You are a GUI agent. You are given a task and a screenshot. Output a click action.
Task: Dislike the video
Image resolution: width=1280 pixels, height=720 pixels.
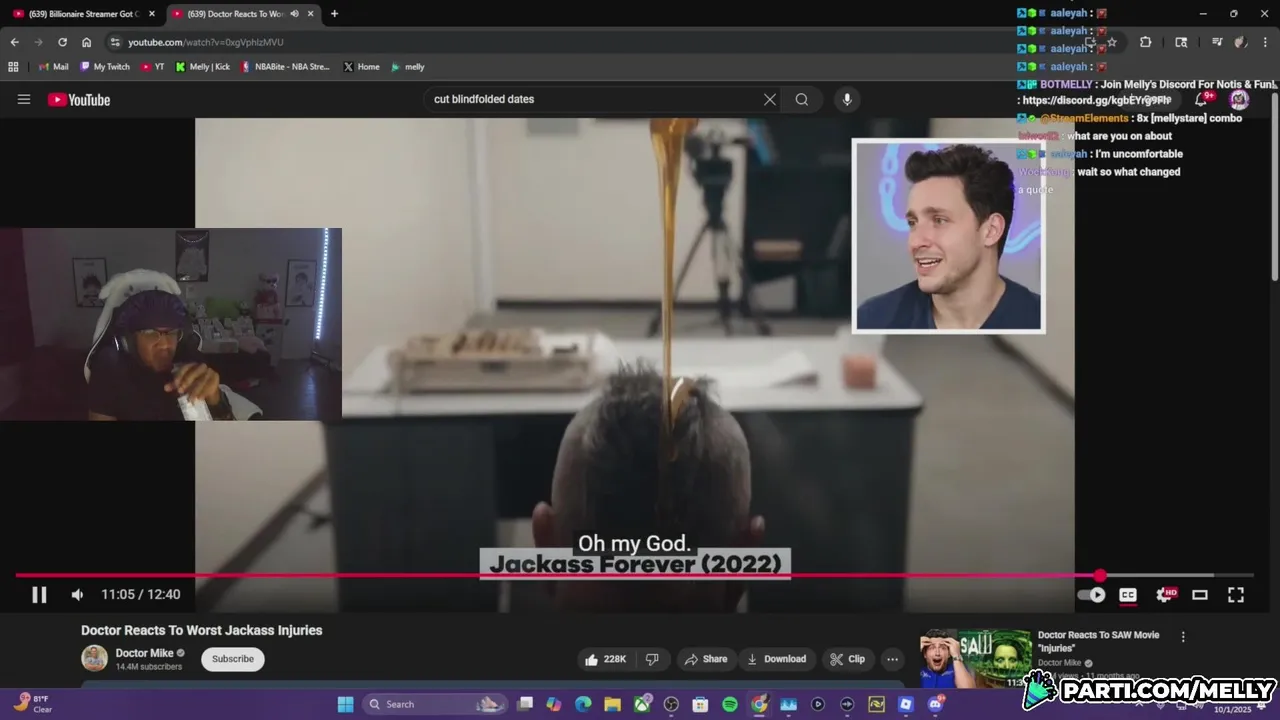652,659
